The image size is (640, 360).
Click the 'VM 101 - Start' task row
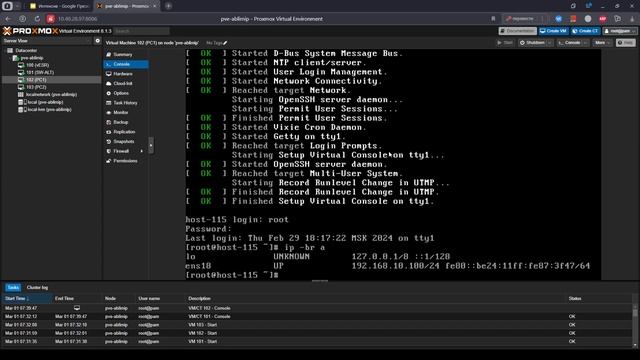(317, 341)
